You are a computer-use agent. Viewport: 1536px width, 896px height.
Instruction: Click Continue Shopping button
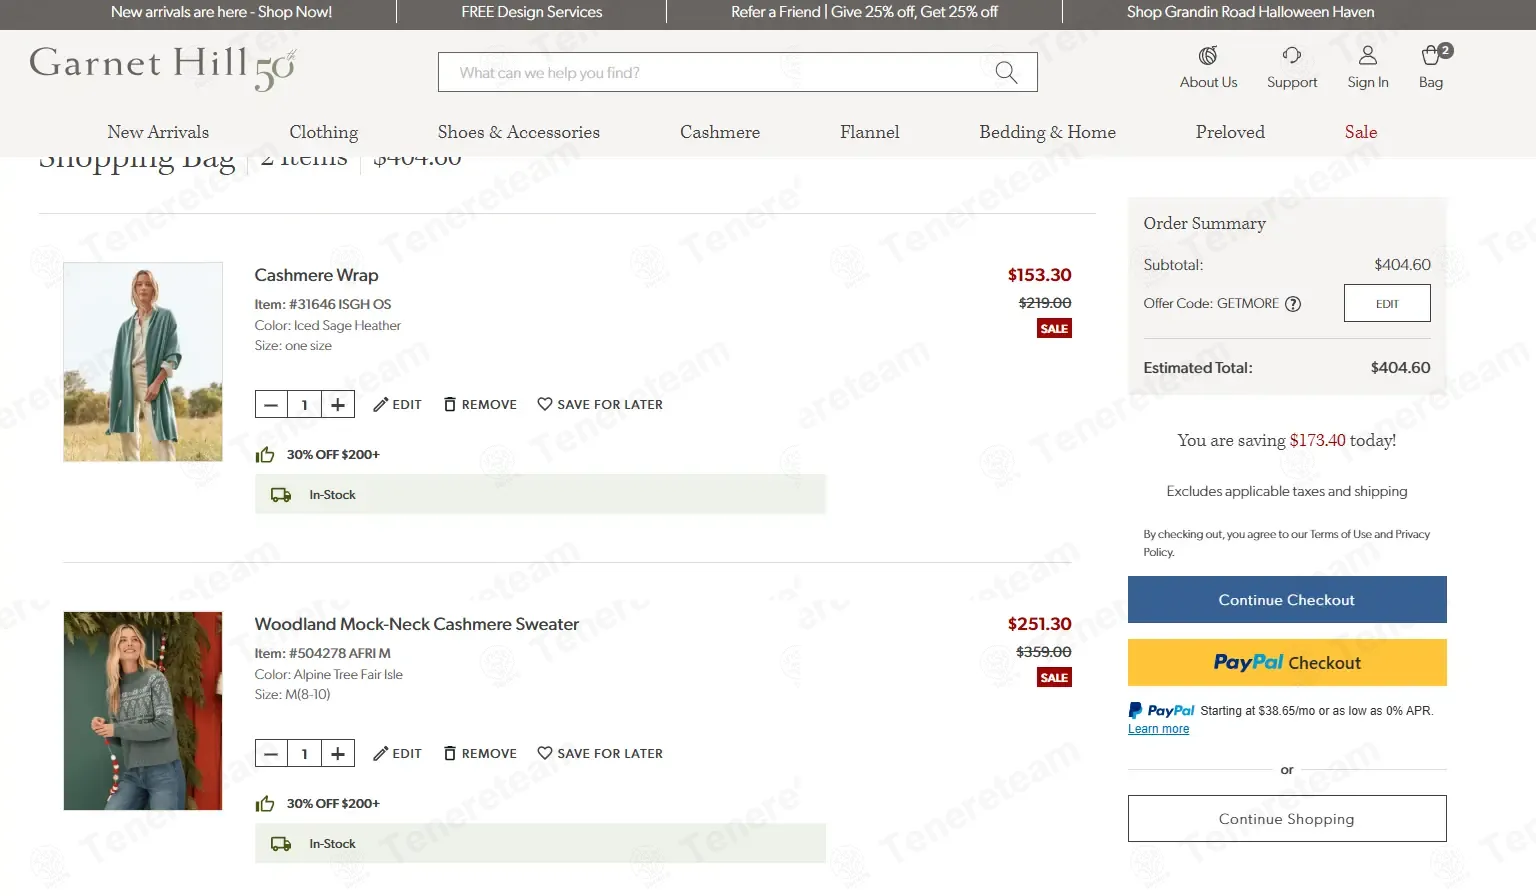pos(1287,819)
